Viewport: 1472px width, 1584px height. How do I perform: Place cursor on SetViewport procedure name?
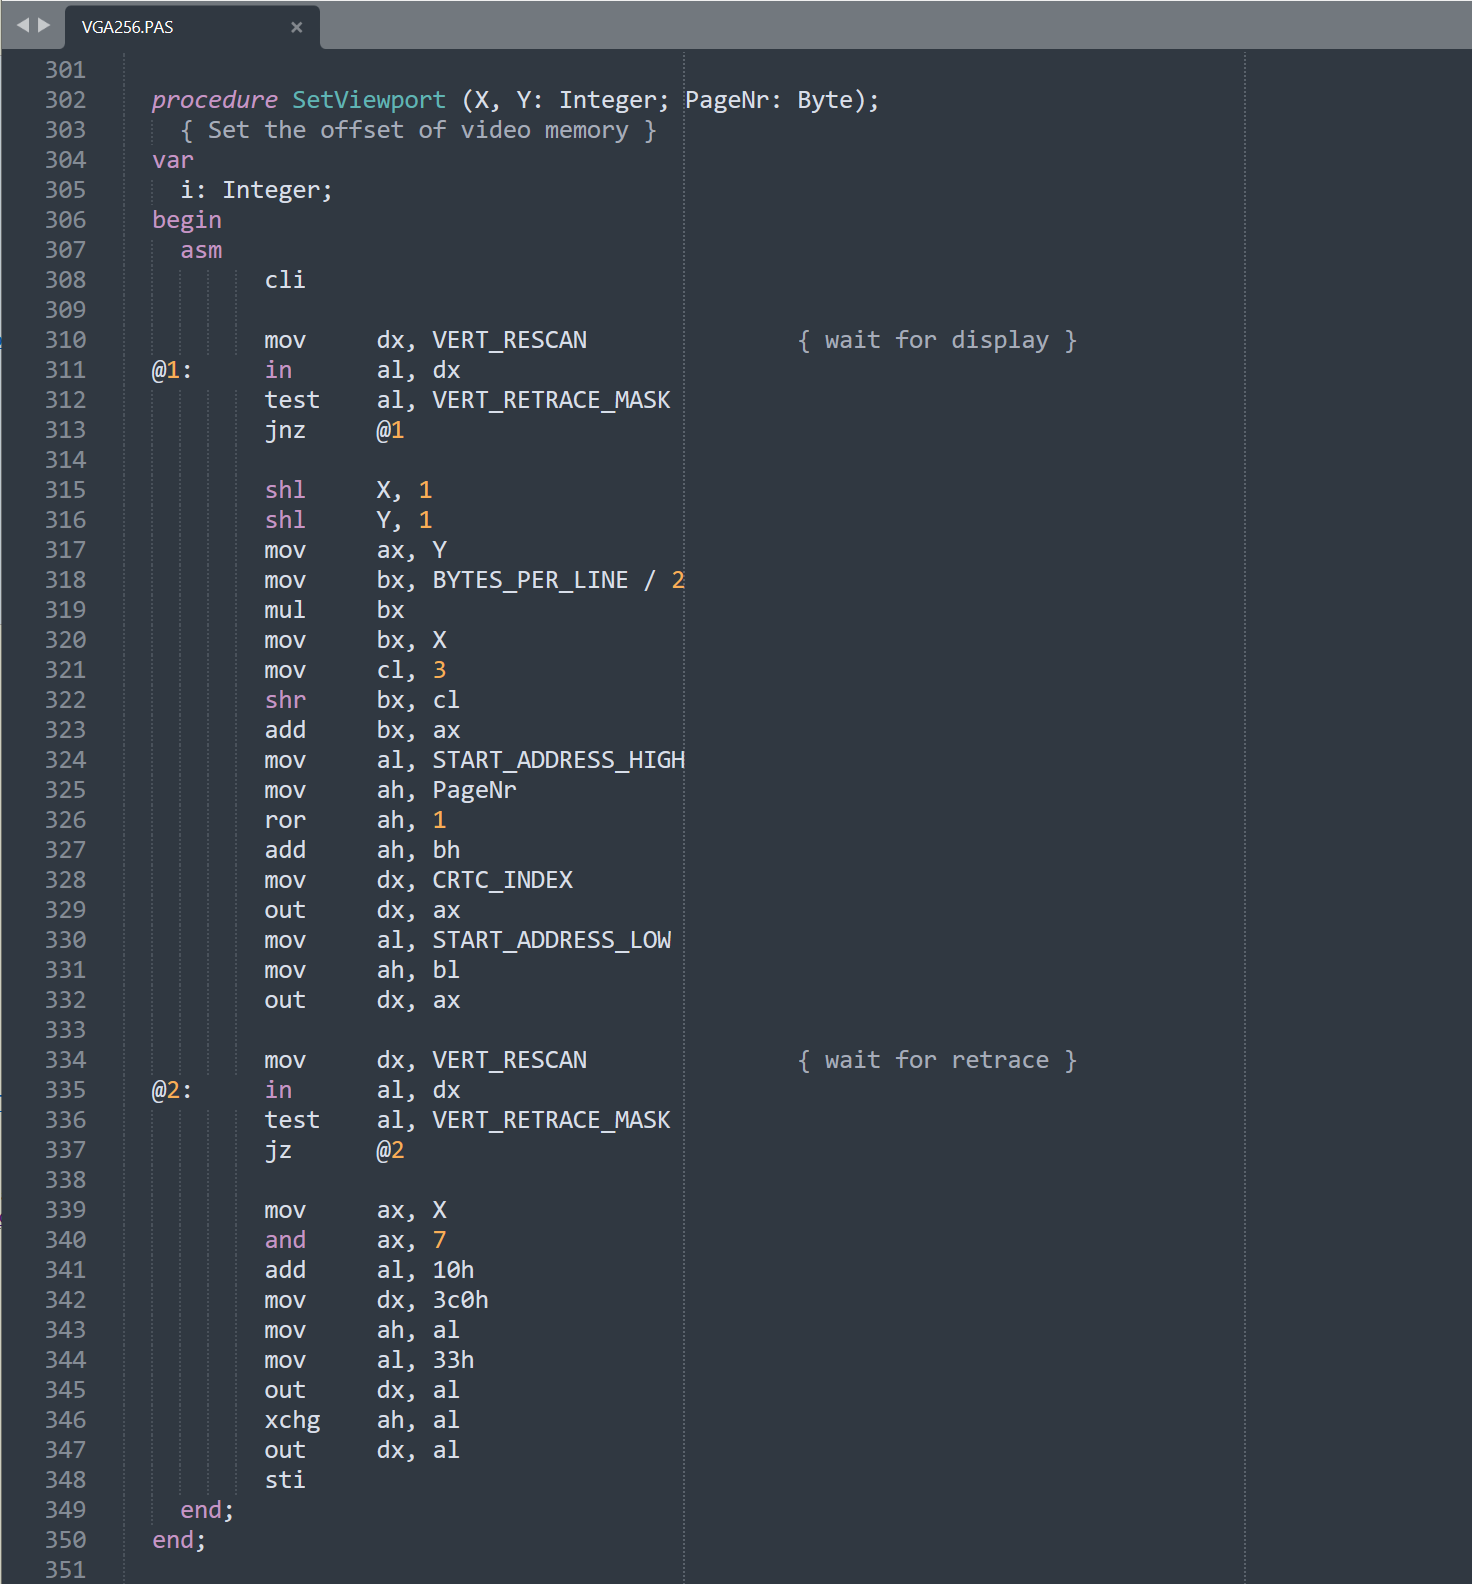(368, 100)
